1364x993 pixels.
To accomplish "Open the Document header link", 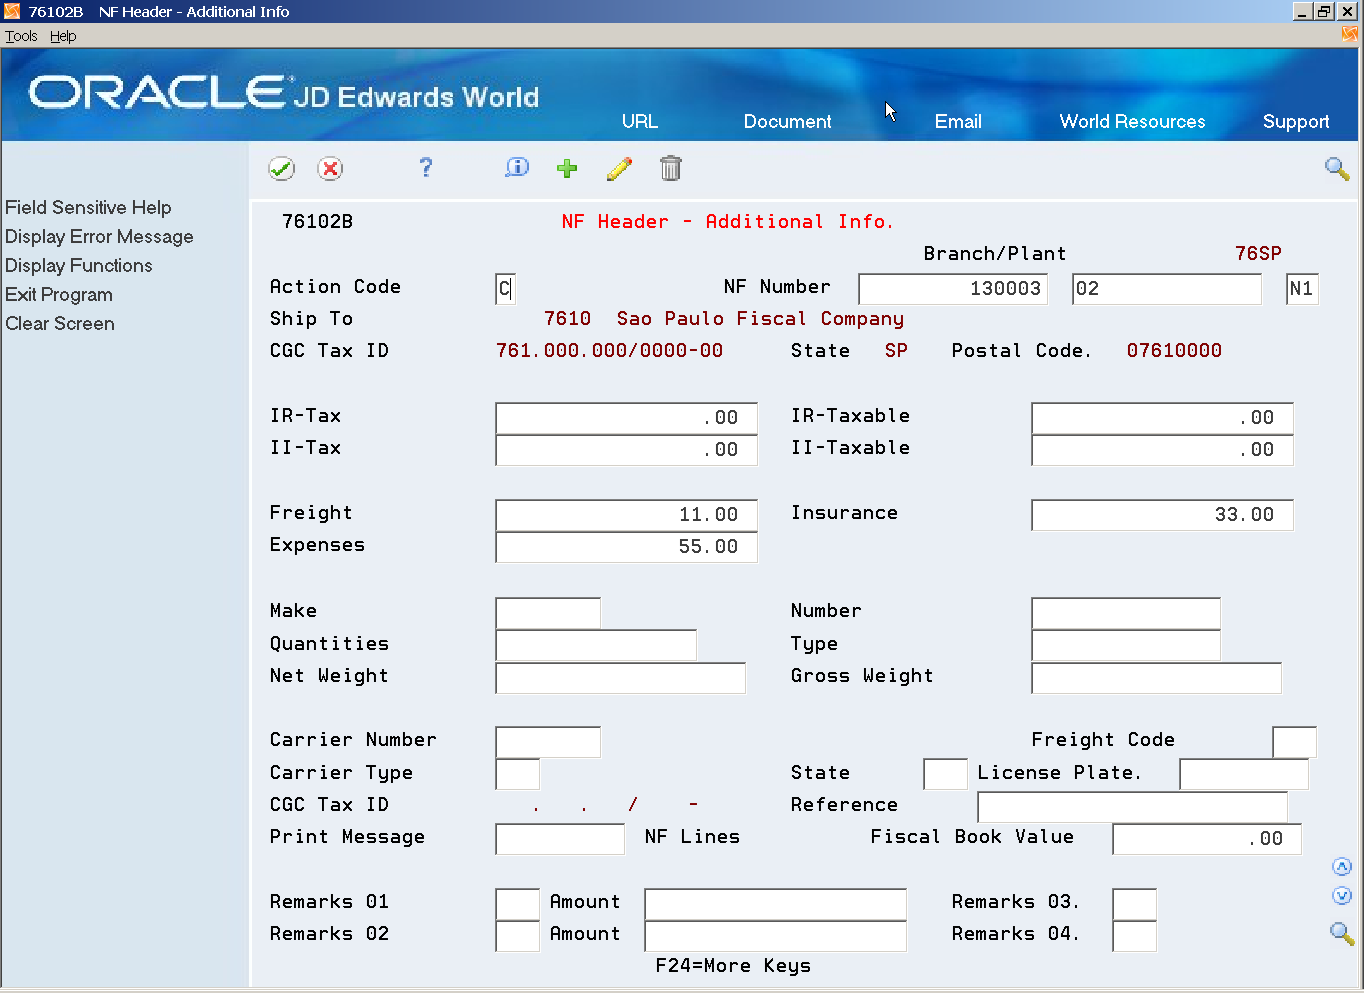I will pyautogui.click(x=788, y=121).
